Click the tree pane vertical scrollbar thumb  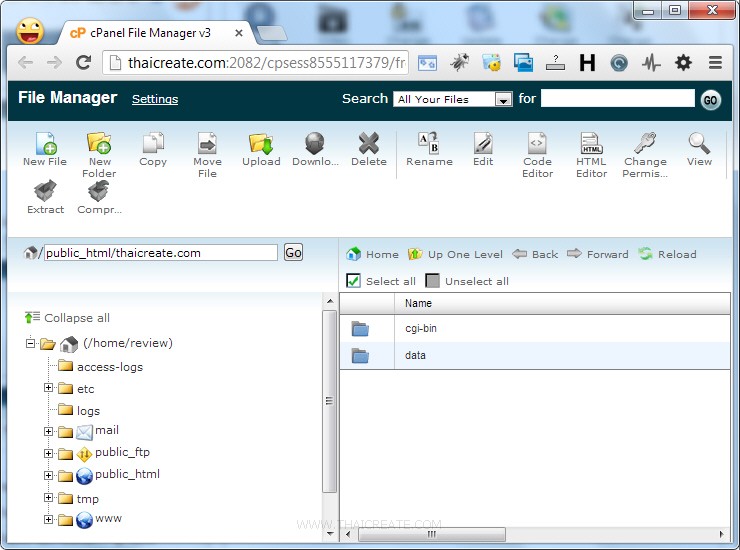(330, 401)
